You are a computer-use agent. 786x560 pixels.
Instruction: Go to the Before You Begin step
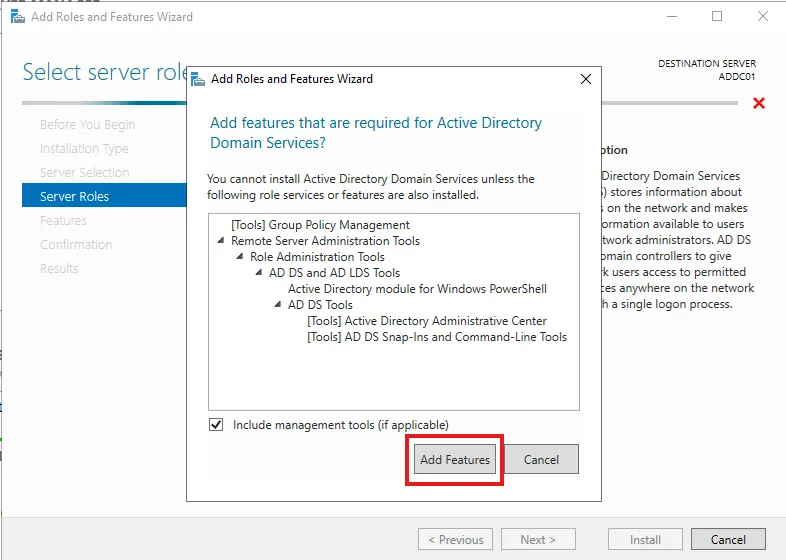(x=87, y=125)
